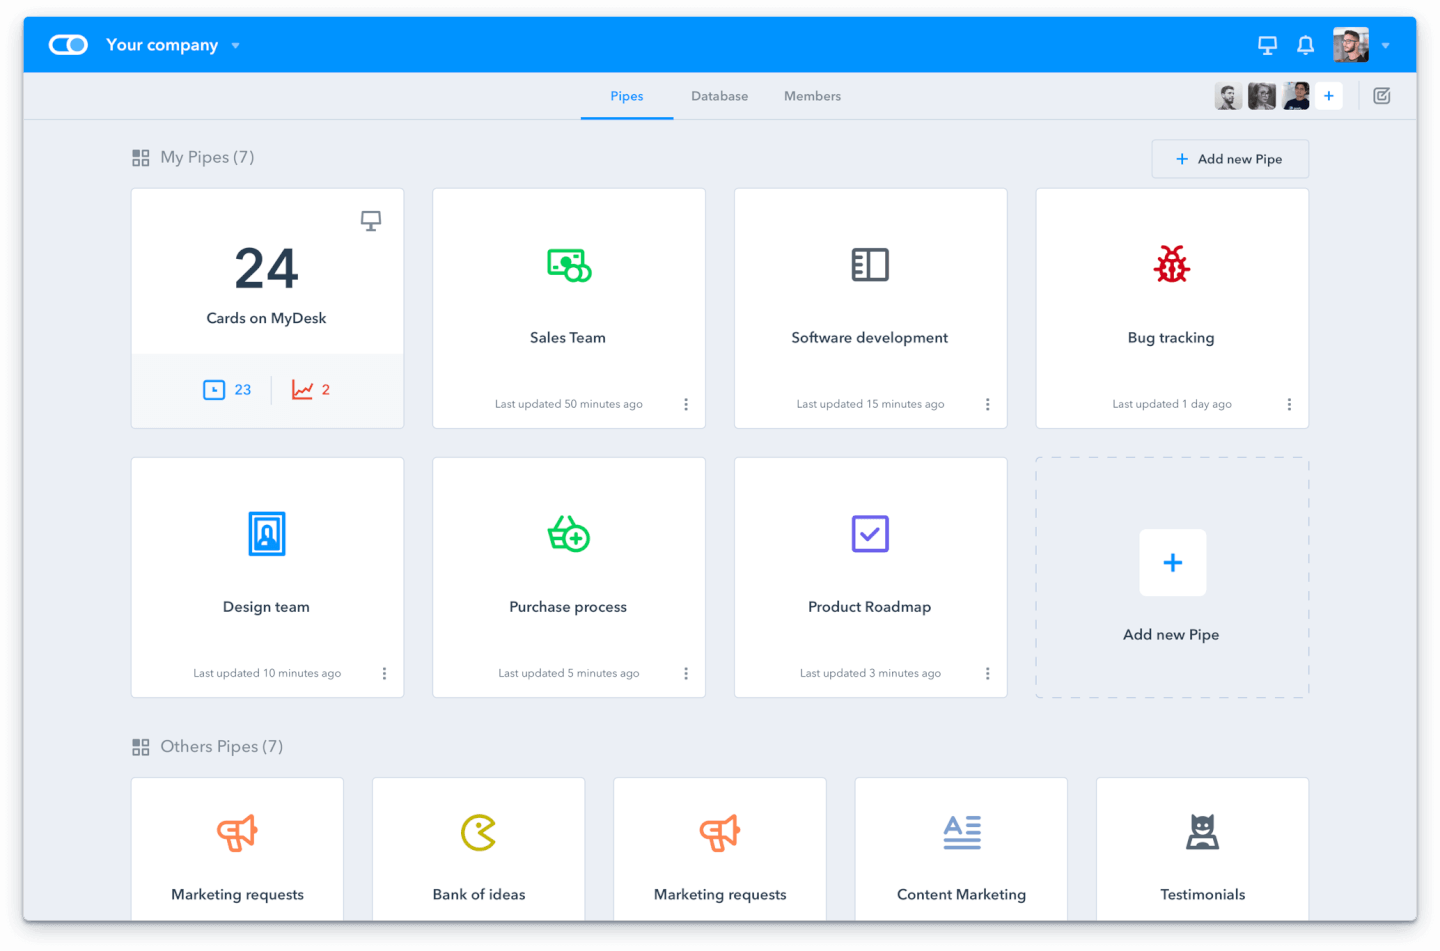Open the Product Roadmap checkbox icon
The image size is (1440, 951).
870,534
